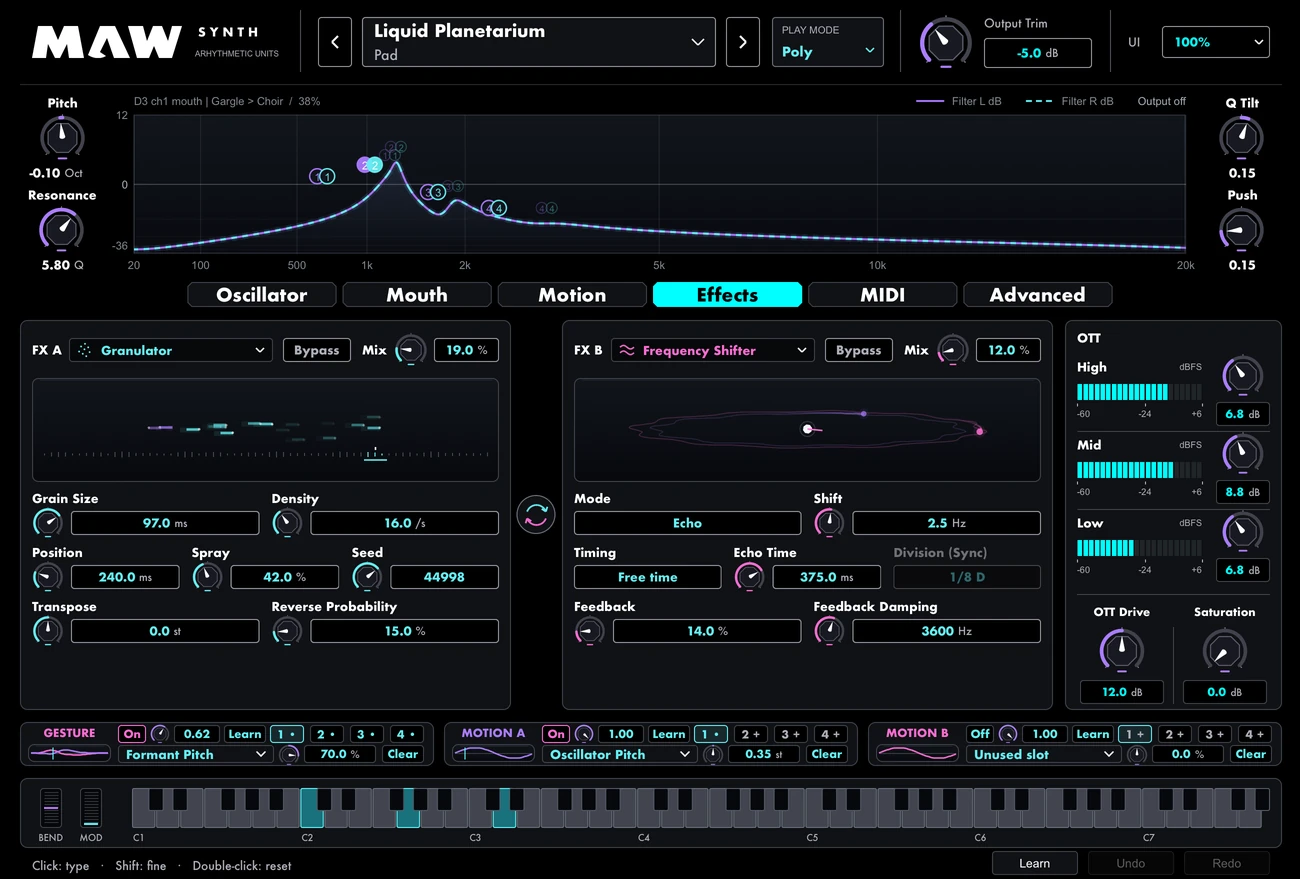Click the Push knob
Viewport: 1300px width, 879px height.
pos(1241,229)
